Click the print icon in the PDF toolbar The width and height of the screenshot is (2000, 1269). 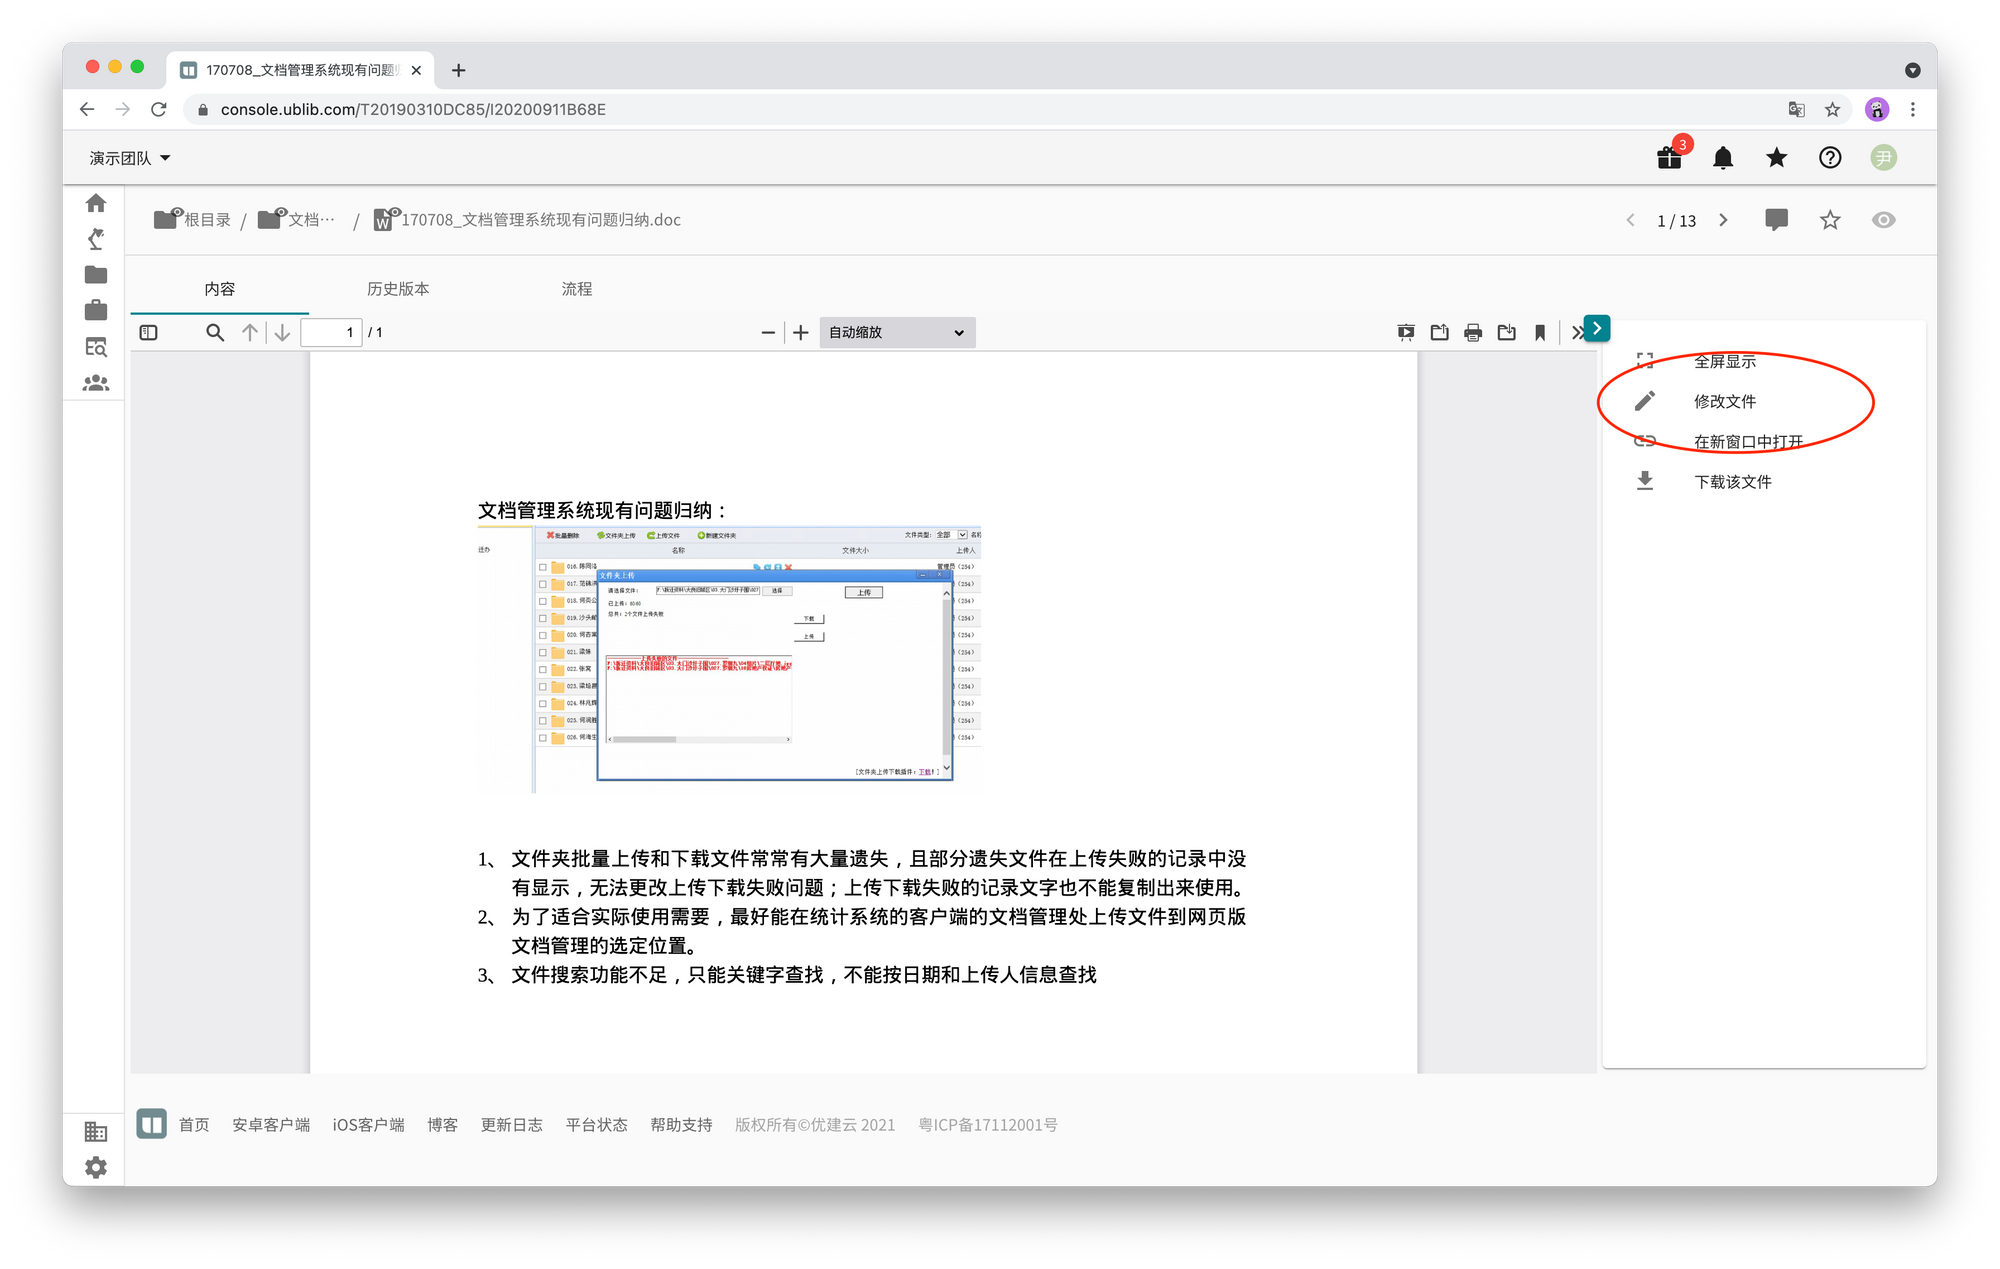coord(1473,333)
